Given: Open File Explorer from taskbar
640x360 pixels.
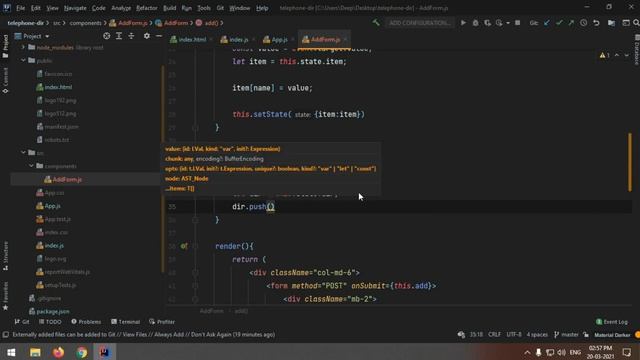Looking at the screenshot, I should (x=35, y=352).
